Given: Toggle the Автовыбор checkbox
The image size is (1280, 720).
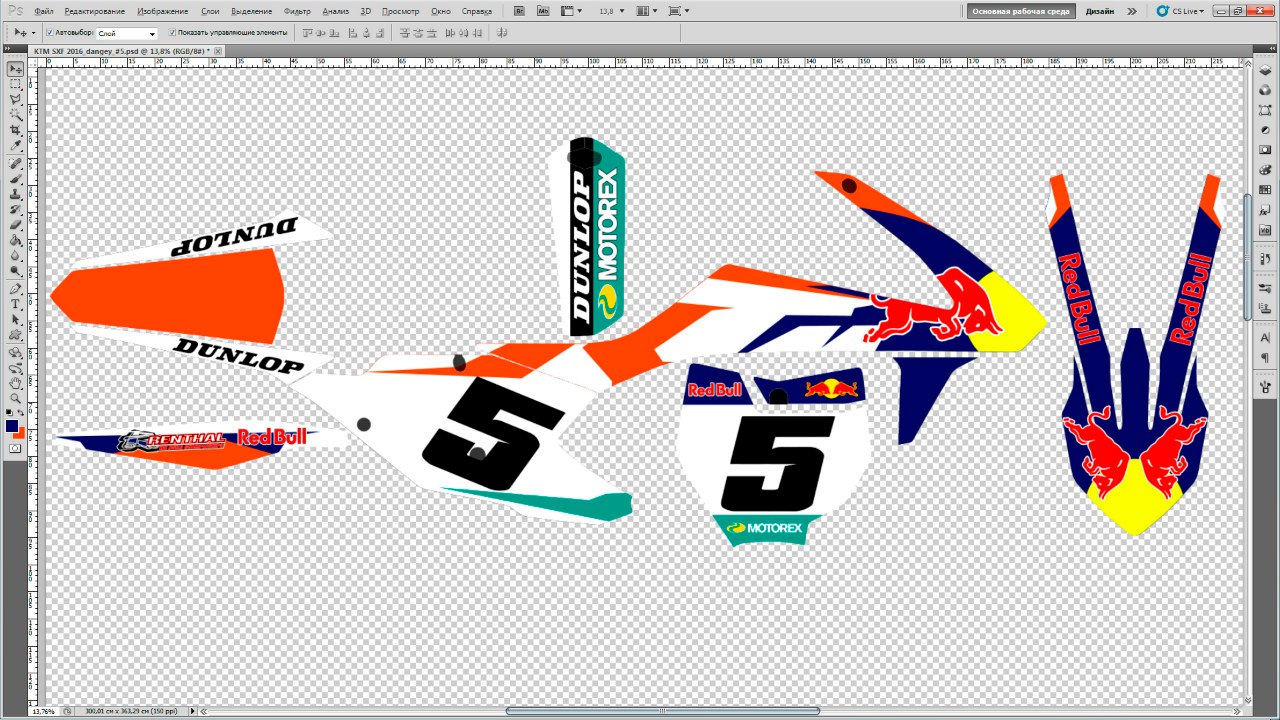Looking at the screenshot, I should [x=50, y=33].
